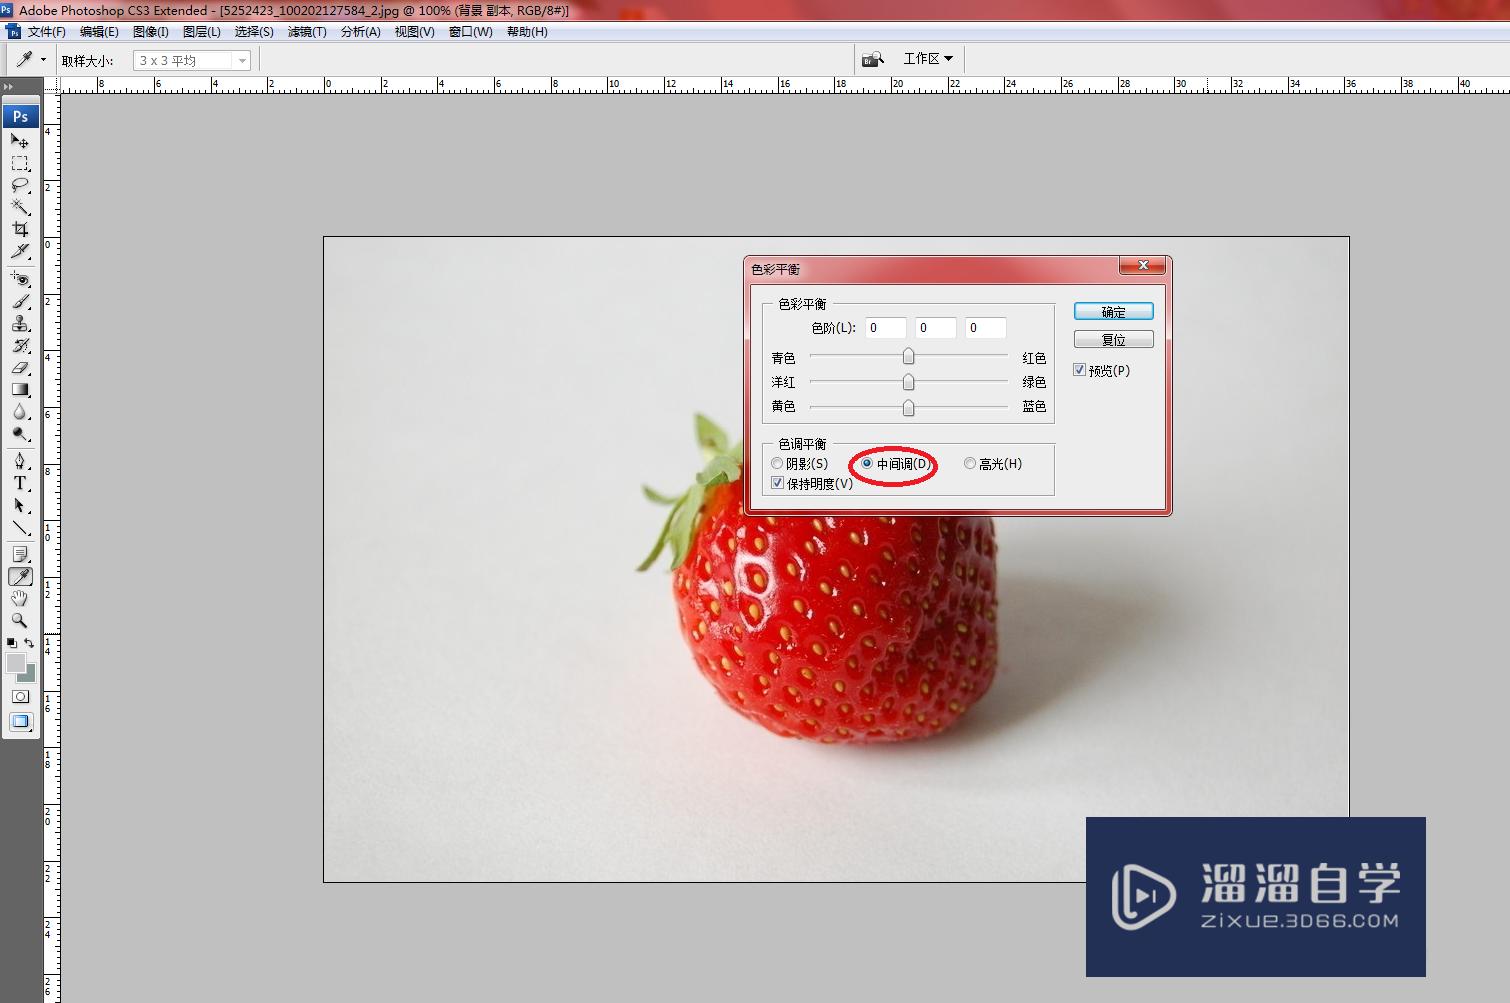Open the 图层(L) menu
Screen dimensions: 1510x1003
pos(202,32)
